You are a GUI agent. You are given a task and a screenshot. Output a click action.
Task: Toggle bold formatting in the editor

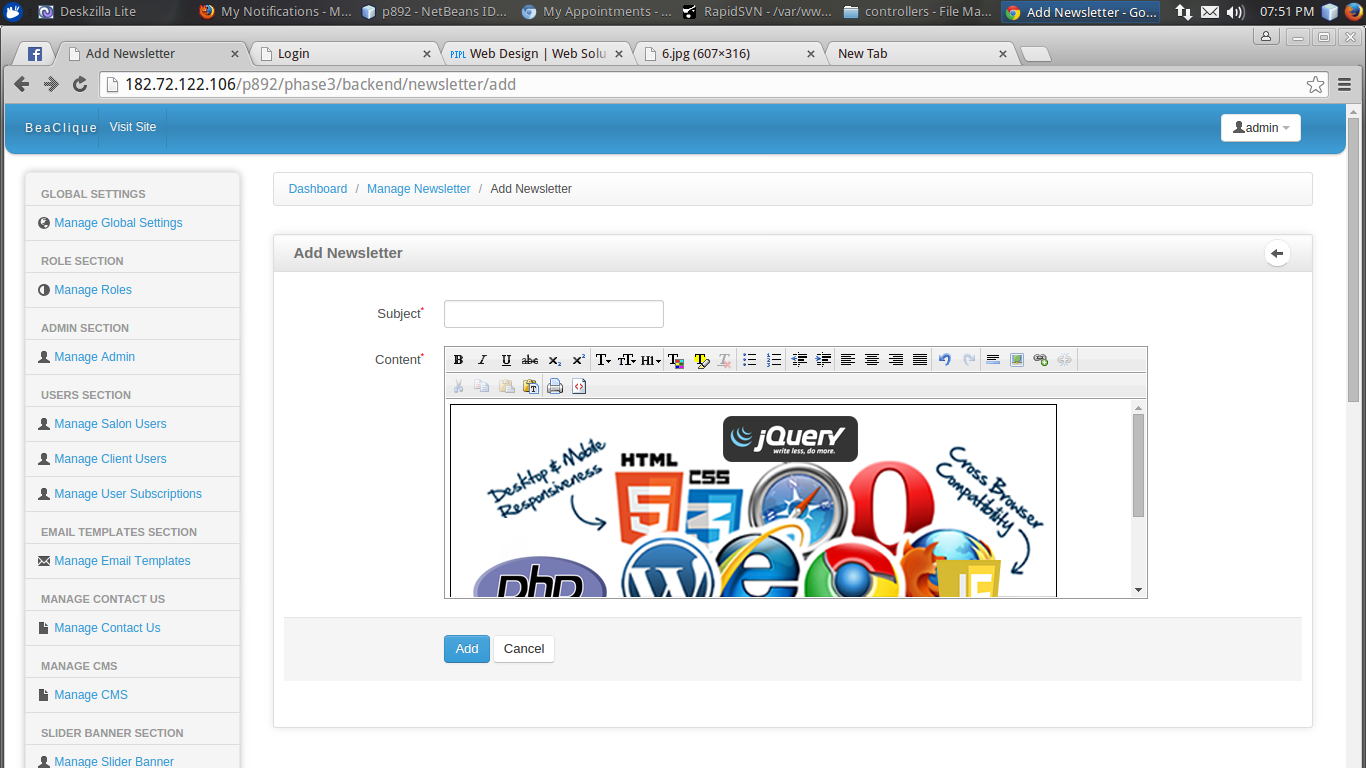pyautogui.click(x=459, y=360)
